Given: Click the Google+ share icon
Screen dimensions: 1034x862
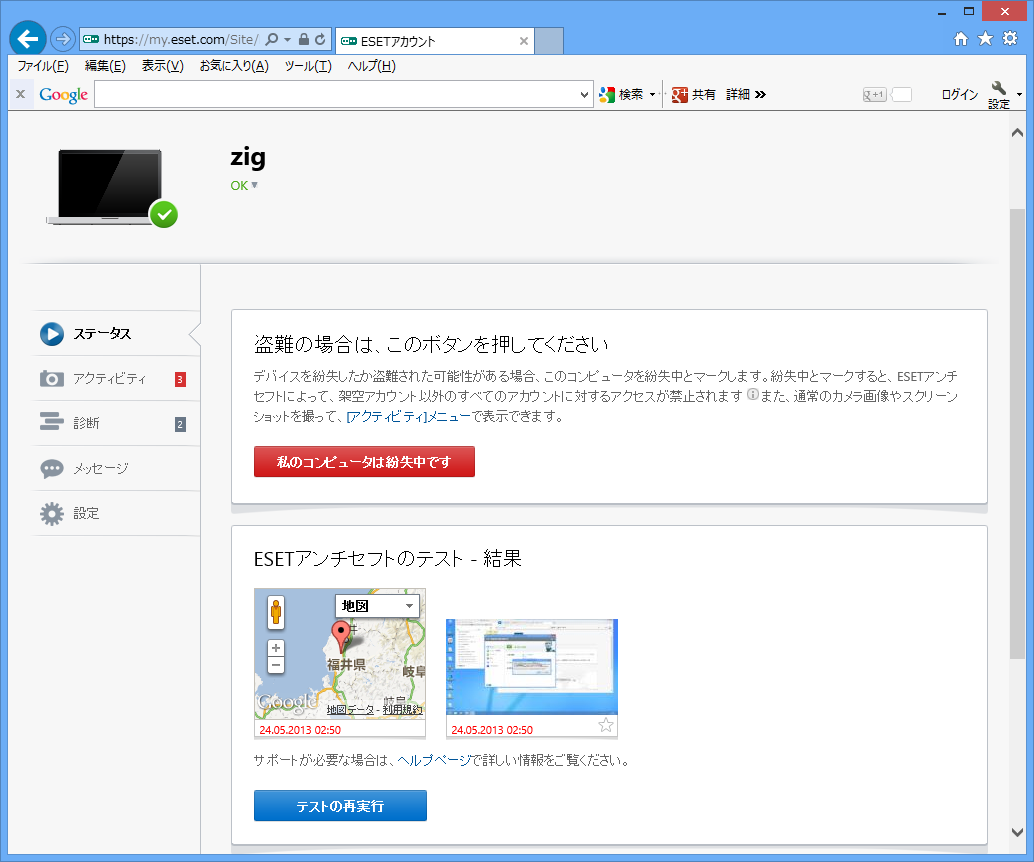Looking at the screenshot, I should (x=680, y=95).
